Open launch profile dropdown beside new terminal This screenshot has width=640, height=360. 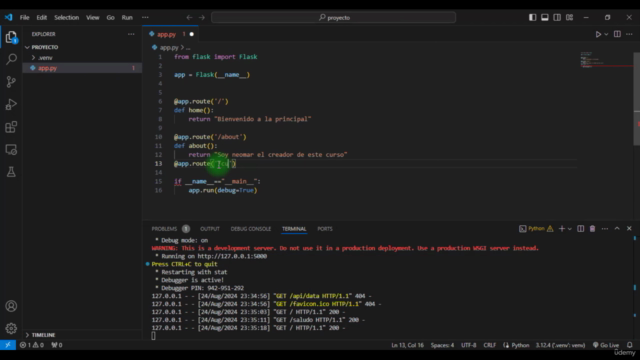click(x=569, y=229)
